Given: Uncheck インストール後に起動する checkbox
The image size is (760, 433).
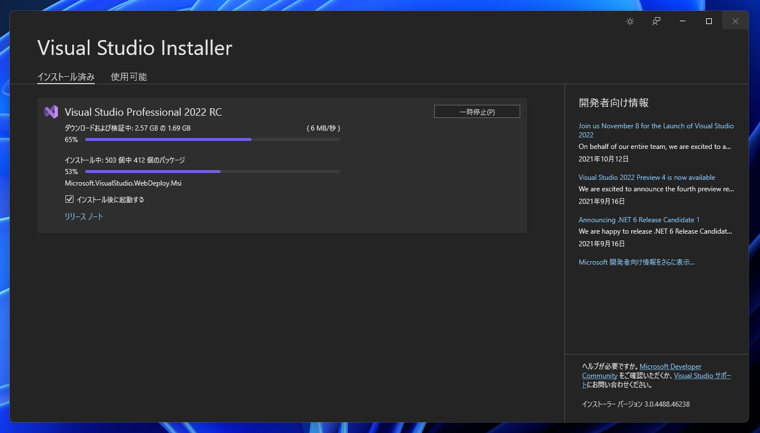Looking at the screenshot, I should tap(69, 199).
